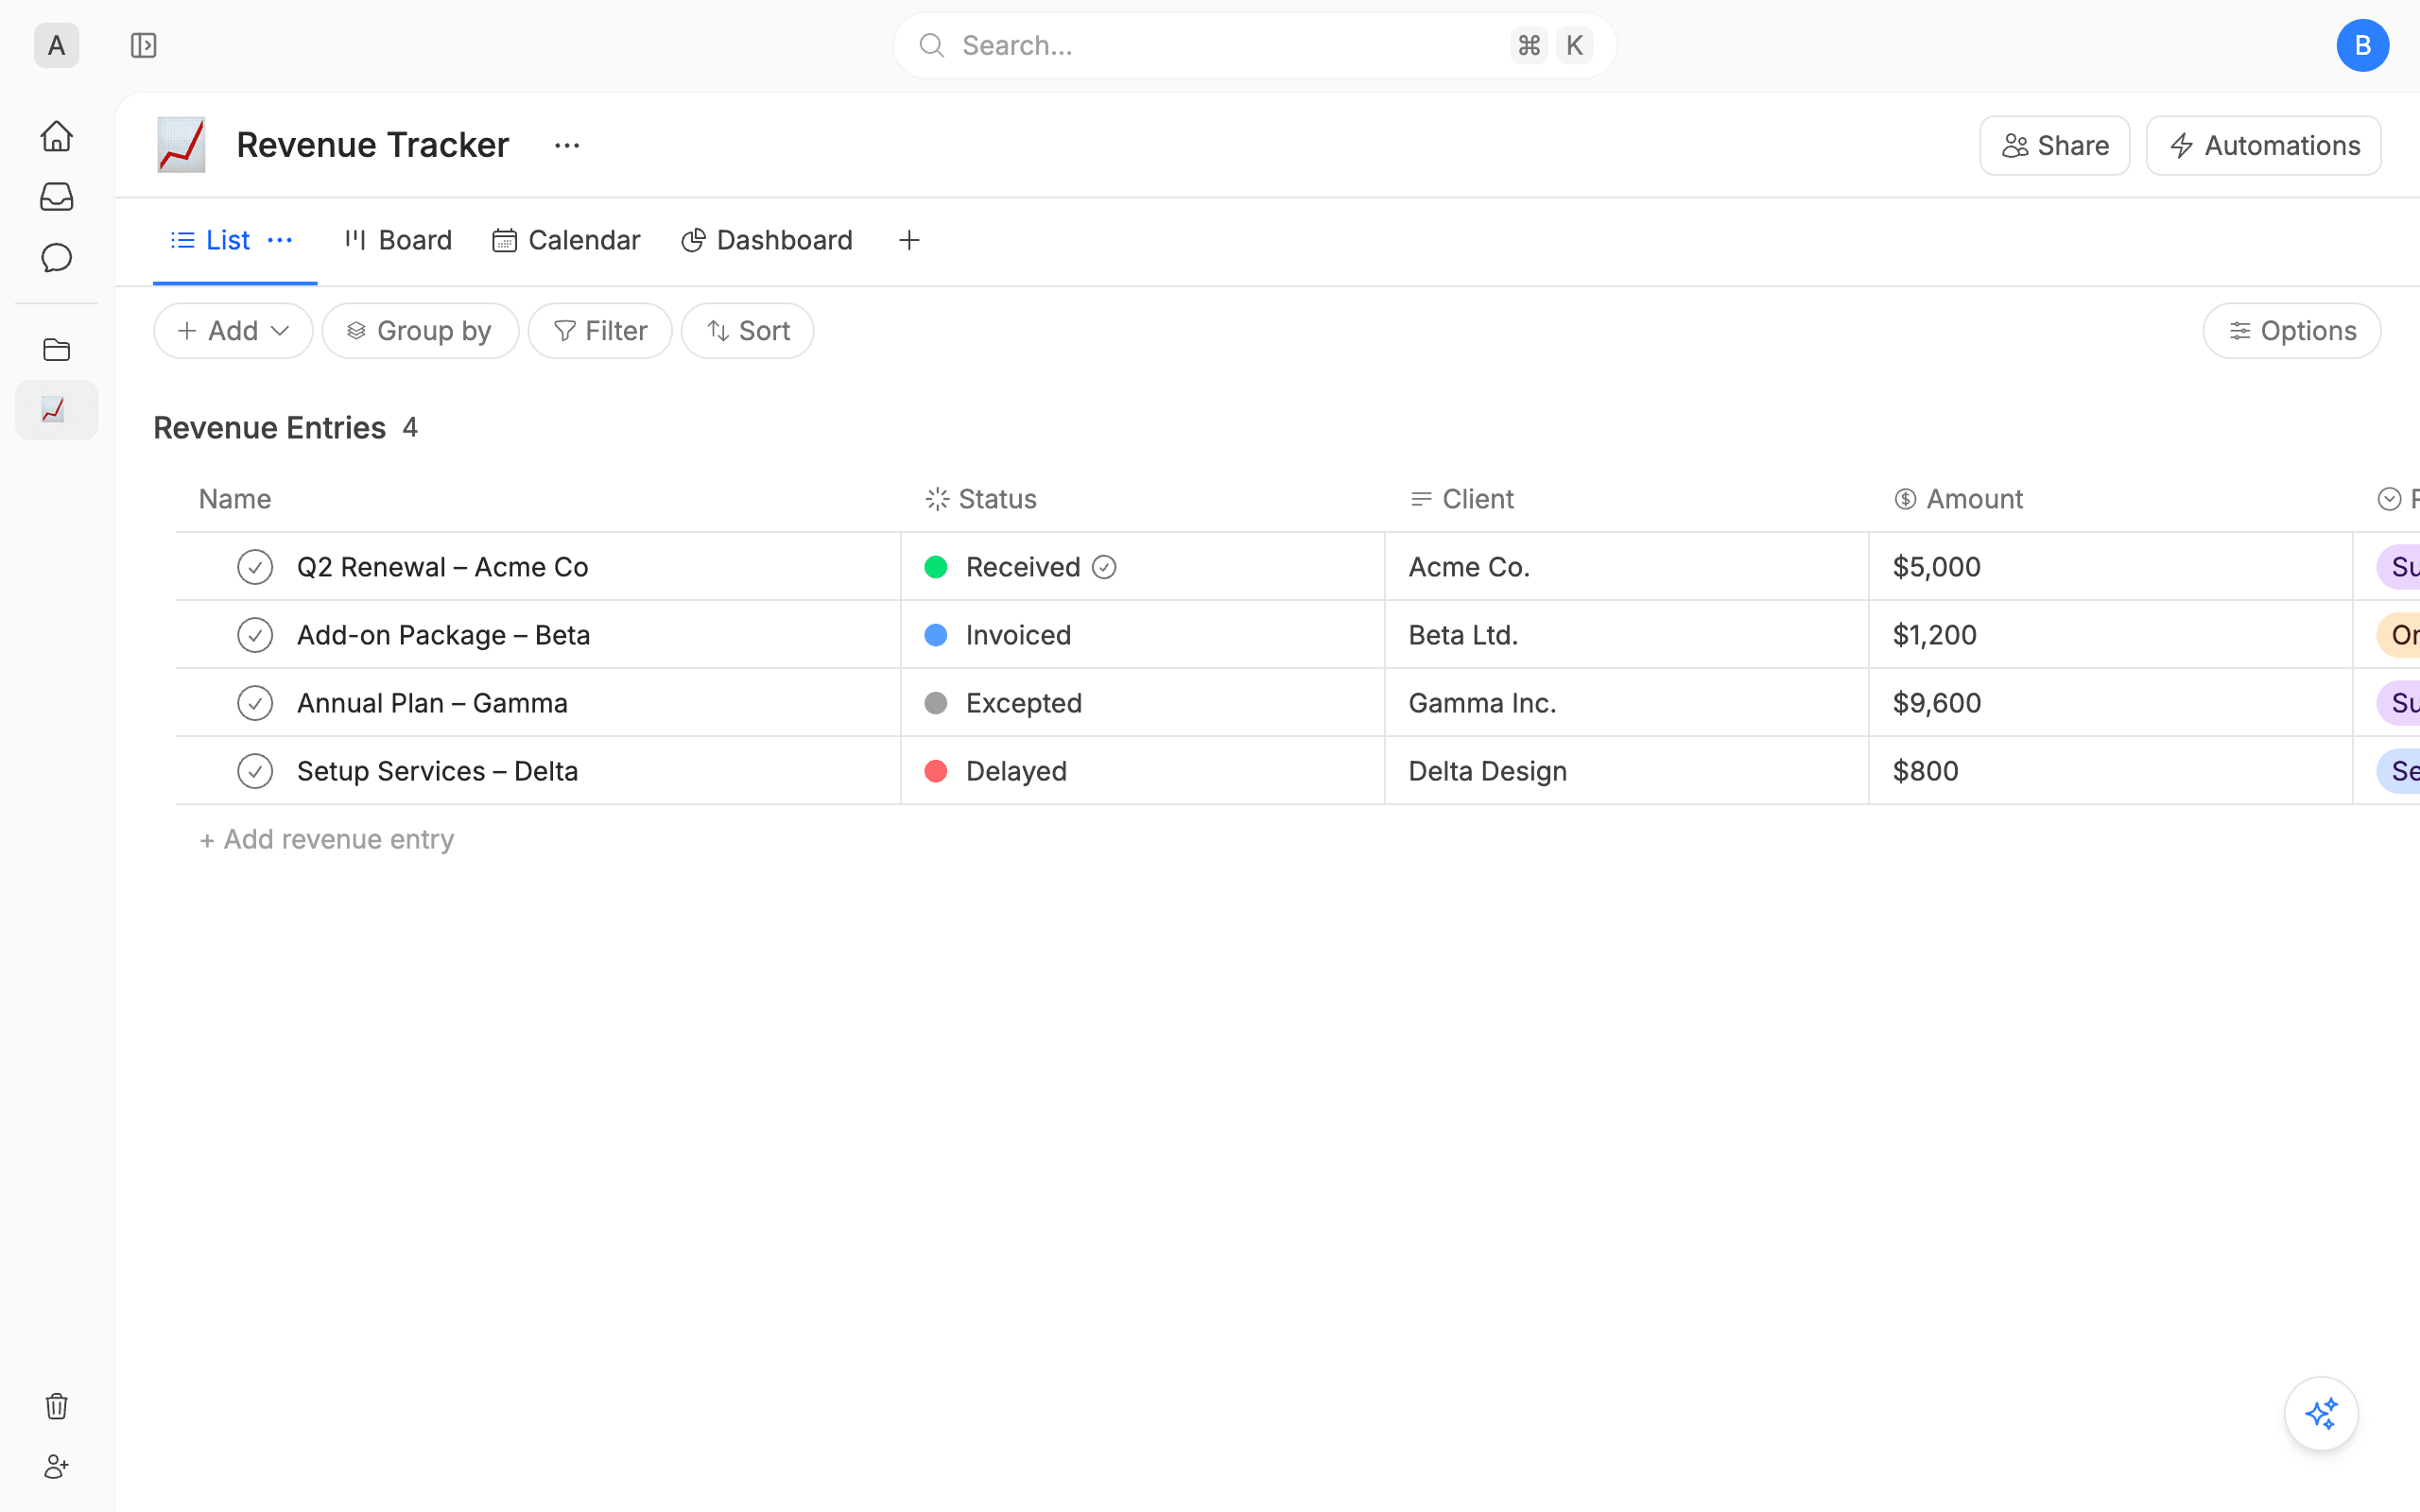Change the Delayed status cell

click(1143, 771)
